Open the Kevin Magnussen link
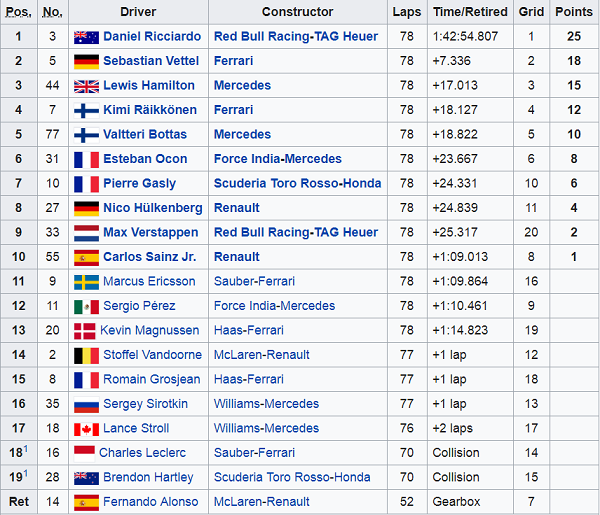Screen dimensions: 600x515 tap(150, 330)
